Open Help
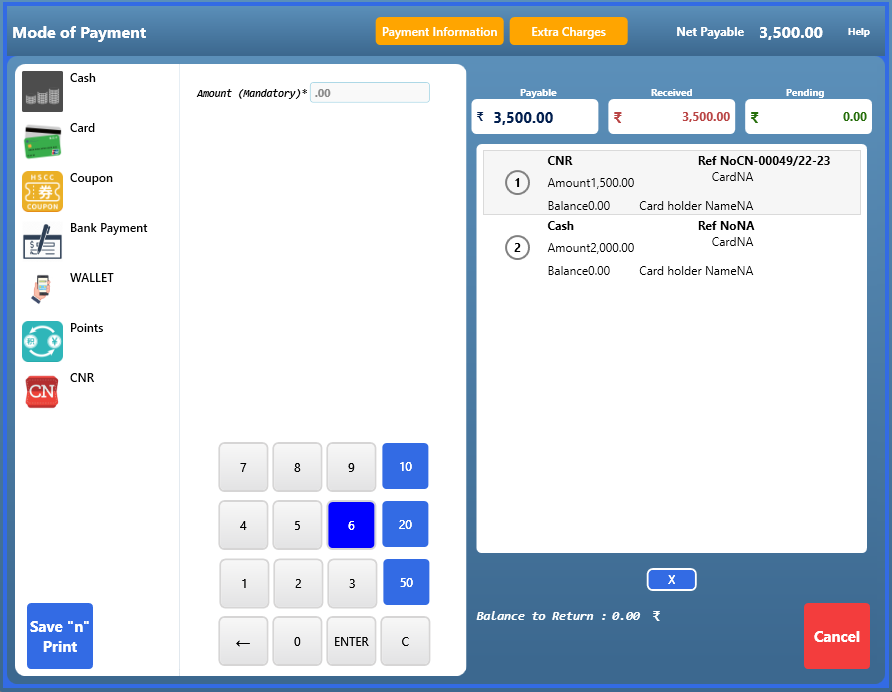Screen dimensions: 892x692 coord(858,32)
